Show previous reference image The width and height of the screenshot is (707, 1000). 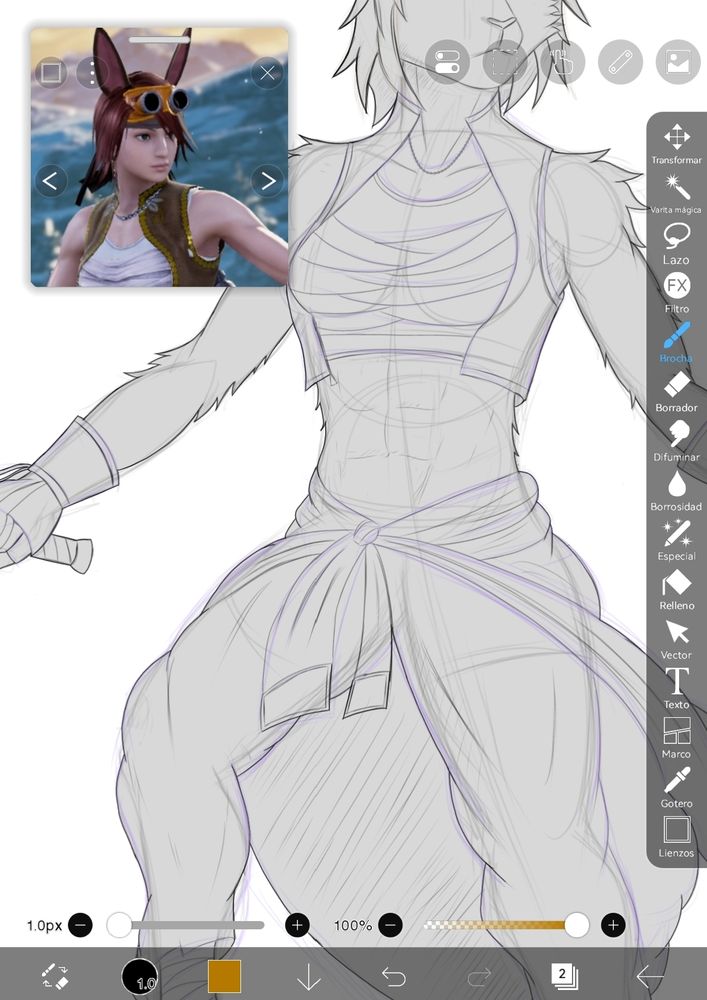(x=50, y=181)
